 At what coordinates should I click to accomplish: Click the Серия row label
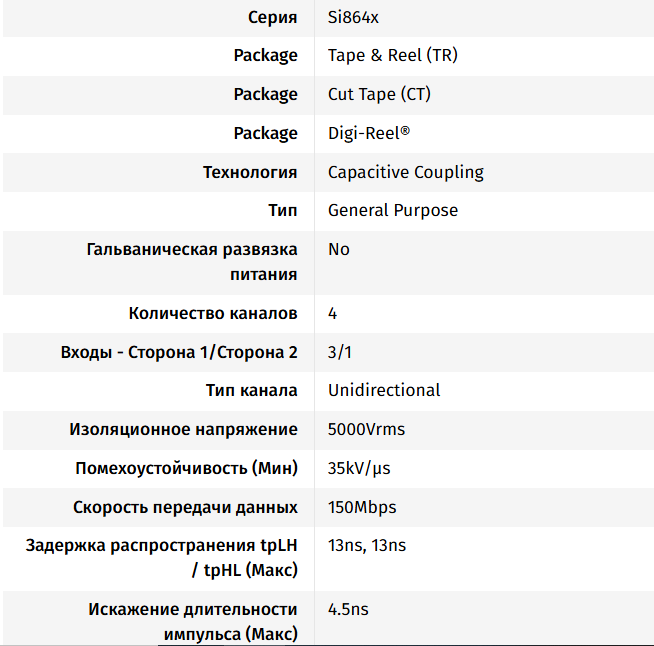pyautogui.click(x=271, y=17)
